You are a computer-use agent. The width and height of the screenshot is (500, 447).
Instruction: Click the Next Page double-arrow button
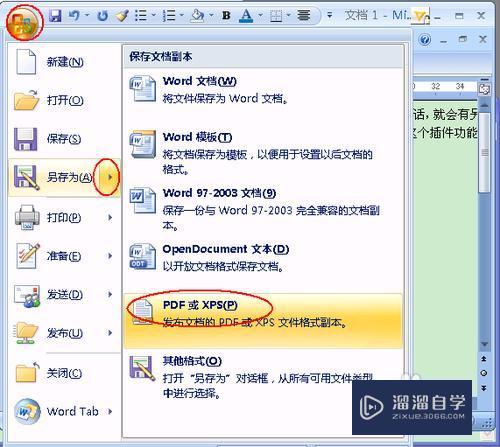tap(484, 388)
